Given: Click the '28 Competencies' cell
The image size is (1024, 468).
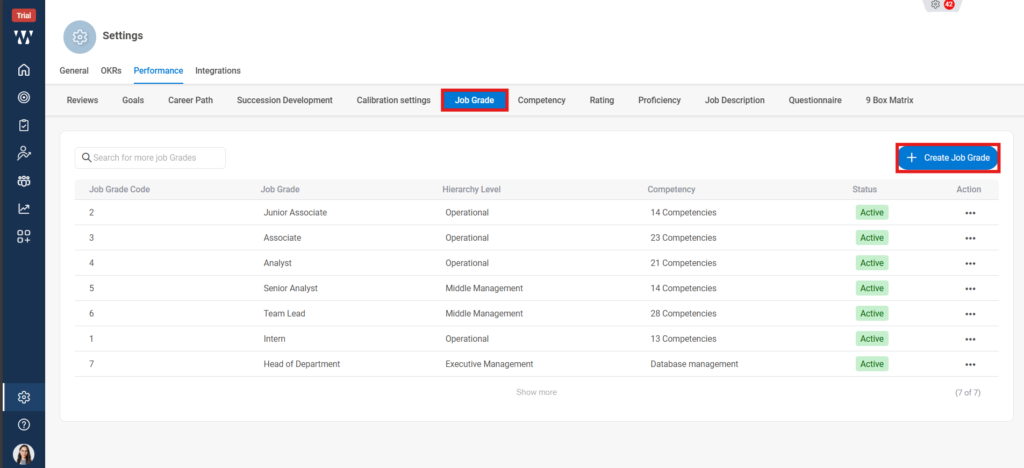Looking at the screenshot, I should [683, 314].
